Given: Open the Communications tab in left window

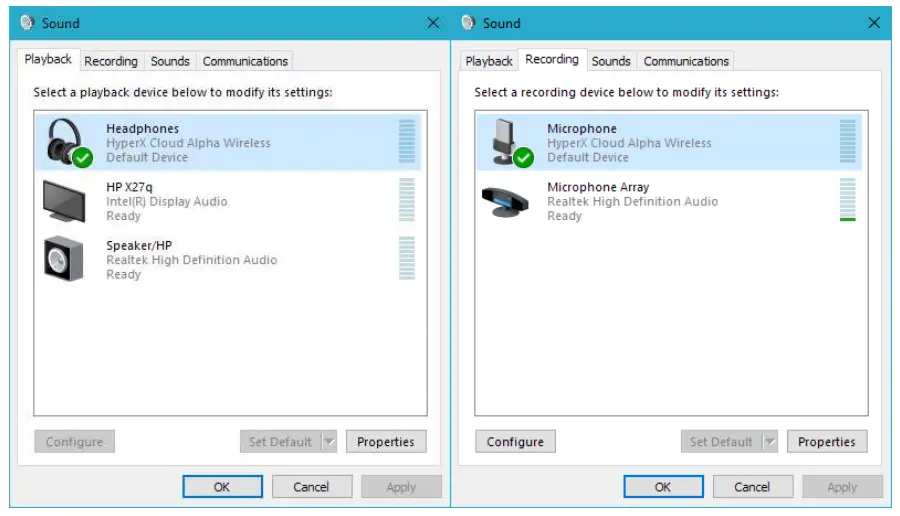Looking at the screenshot, I should [x=245, y=61].
